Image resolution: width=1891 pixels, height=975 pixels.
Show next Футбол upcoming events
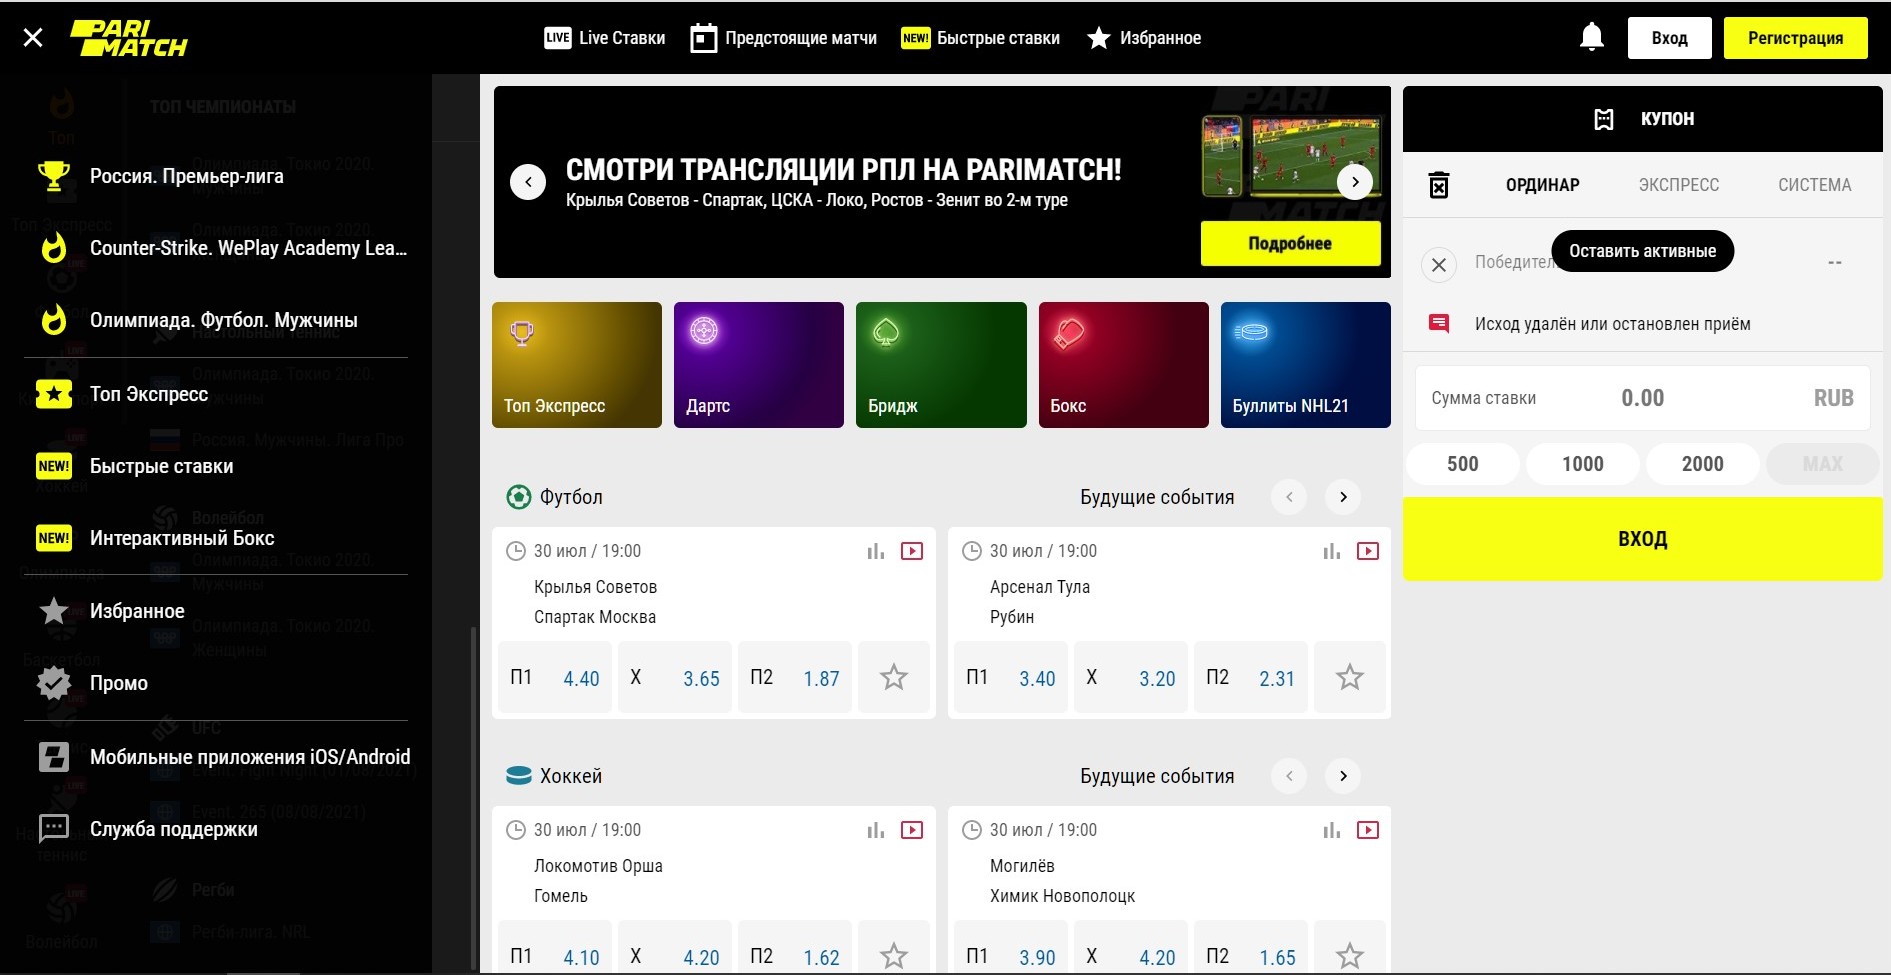pos(1343,497)
